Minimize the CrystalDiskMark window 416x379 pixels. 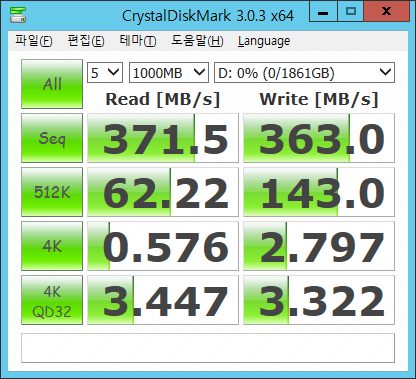click(x=323, y=12)
